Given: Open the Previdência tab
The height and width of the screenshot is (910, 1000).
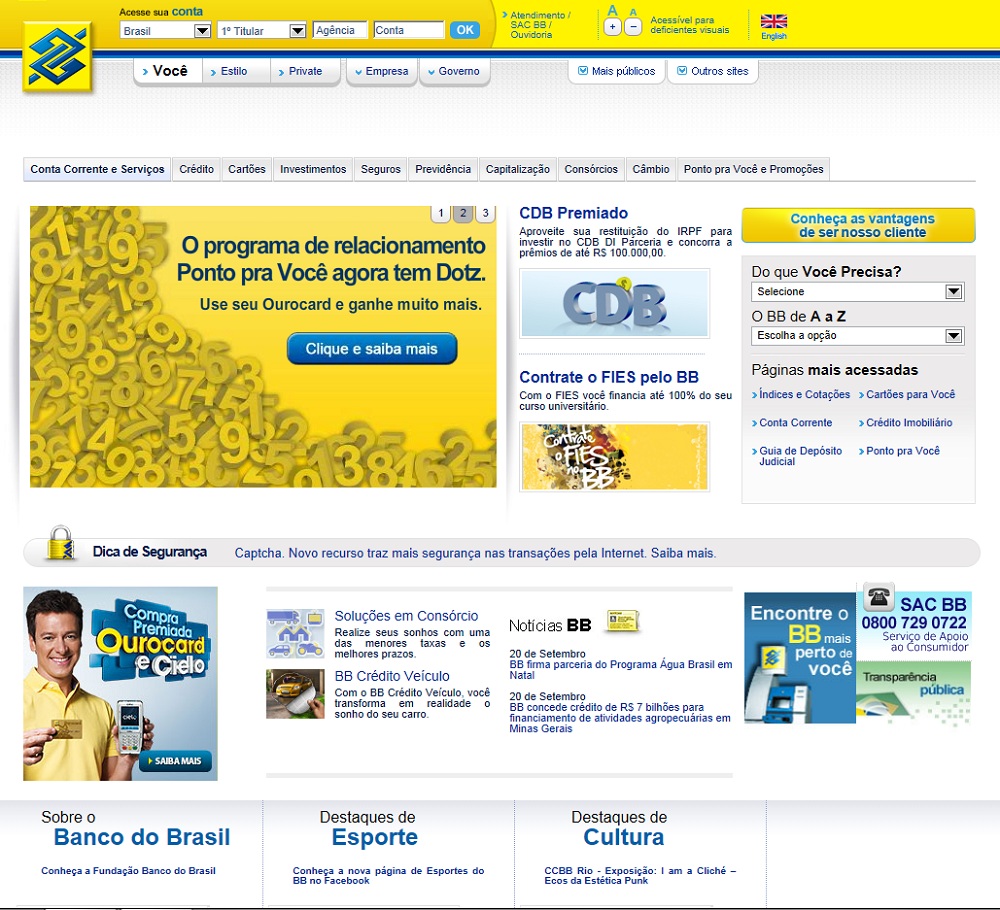Looking at the screenshot, I should 443,169.
